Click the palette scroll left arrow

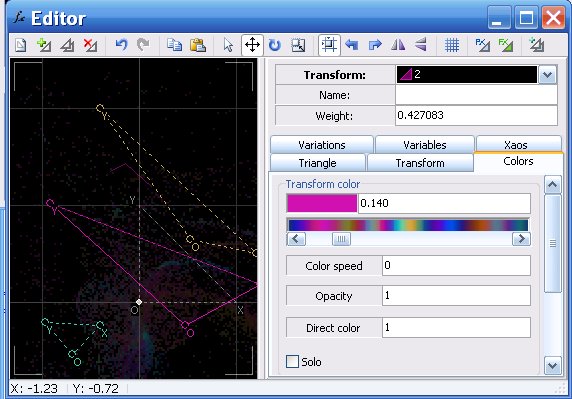click(x=296, y=239)
